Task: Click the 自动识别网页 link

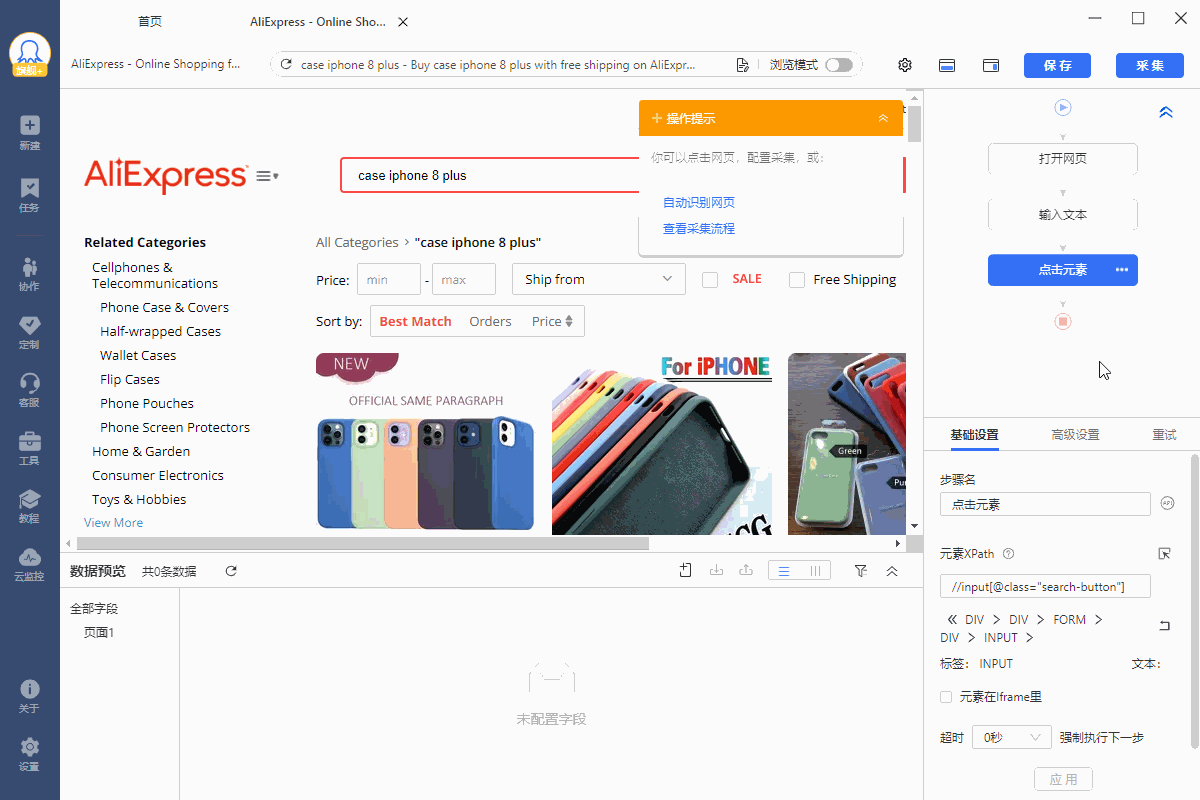Action: click(x=699, y=202)
